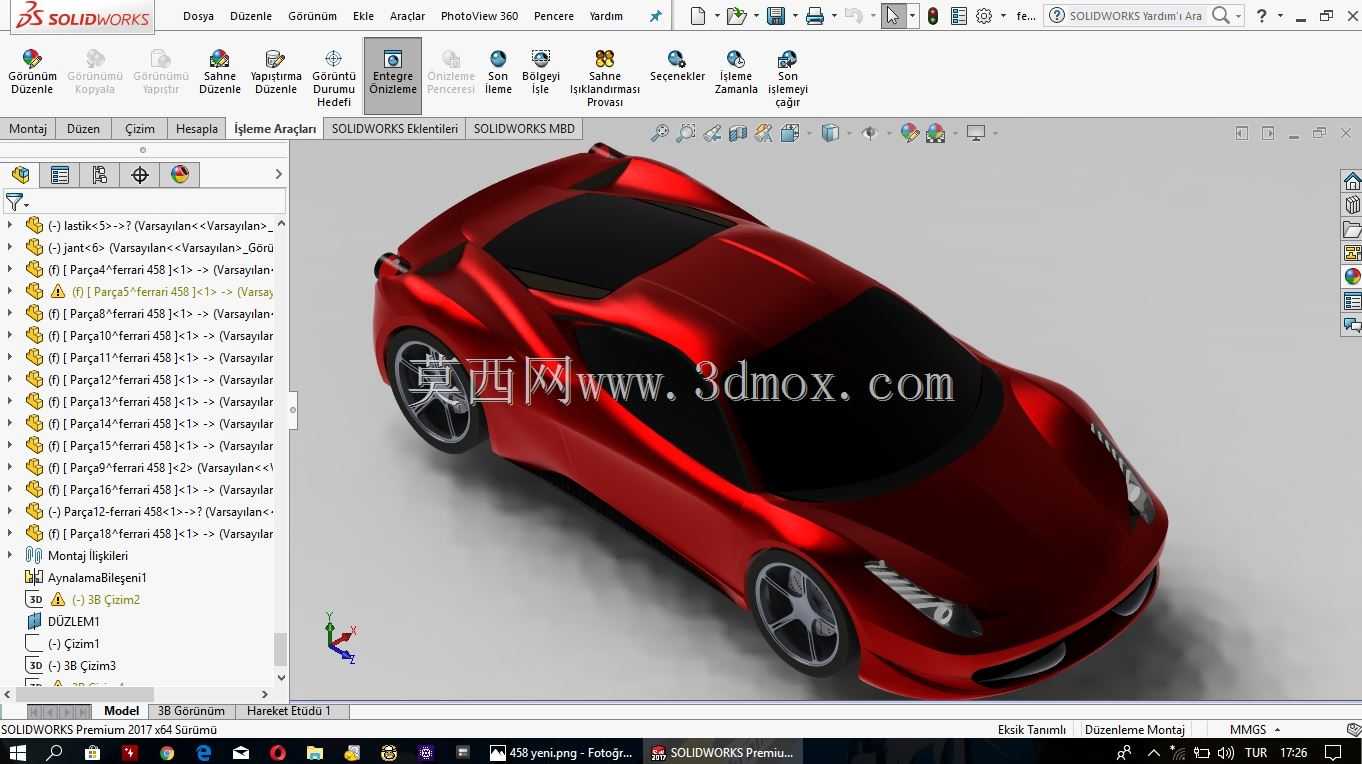Toggle the Section View tool
Image resolution: width=1362 pixels, height=764 pixels.
pos(738,133)
